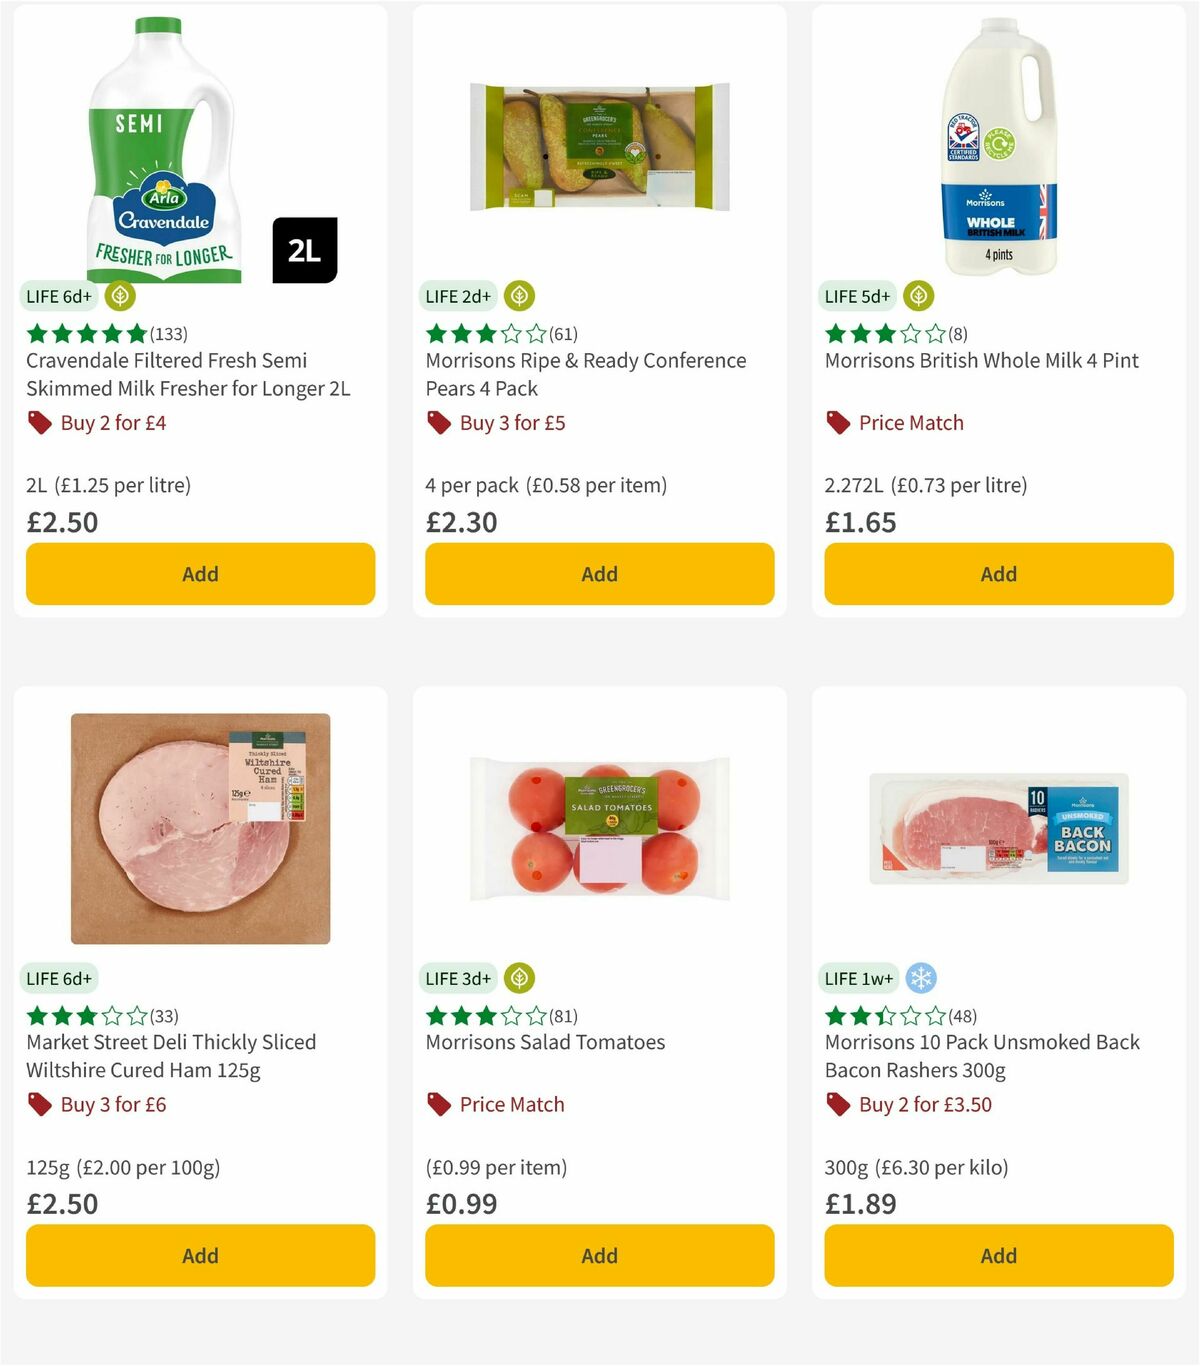Click the leaf icon on Morrisons Salad Tomatoes
The width and height of the screenshot is (1200, 1366).
tap(519, 978)
